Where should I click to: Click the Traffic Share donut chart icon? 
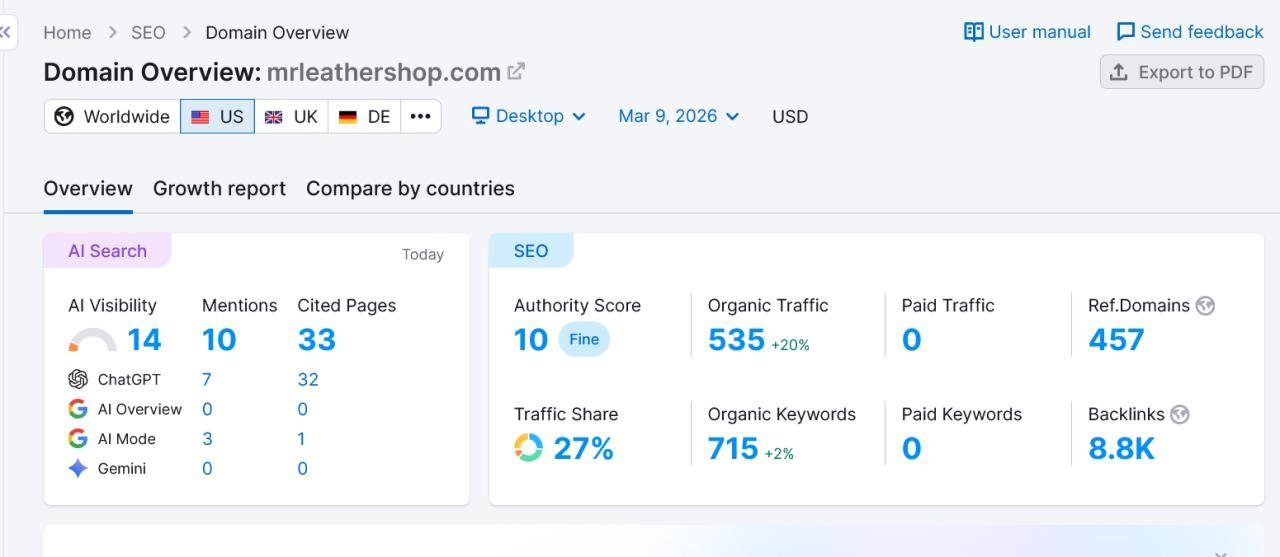coord(528,448)
